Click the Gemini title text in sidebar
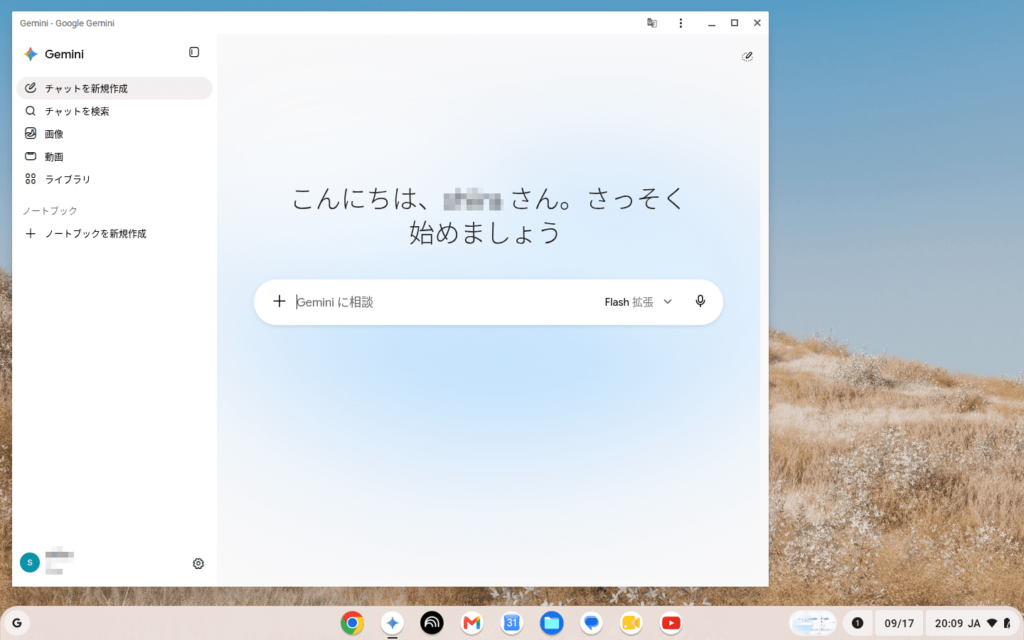Viewport: 1024px width, 640px height. pos(64,54)
